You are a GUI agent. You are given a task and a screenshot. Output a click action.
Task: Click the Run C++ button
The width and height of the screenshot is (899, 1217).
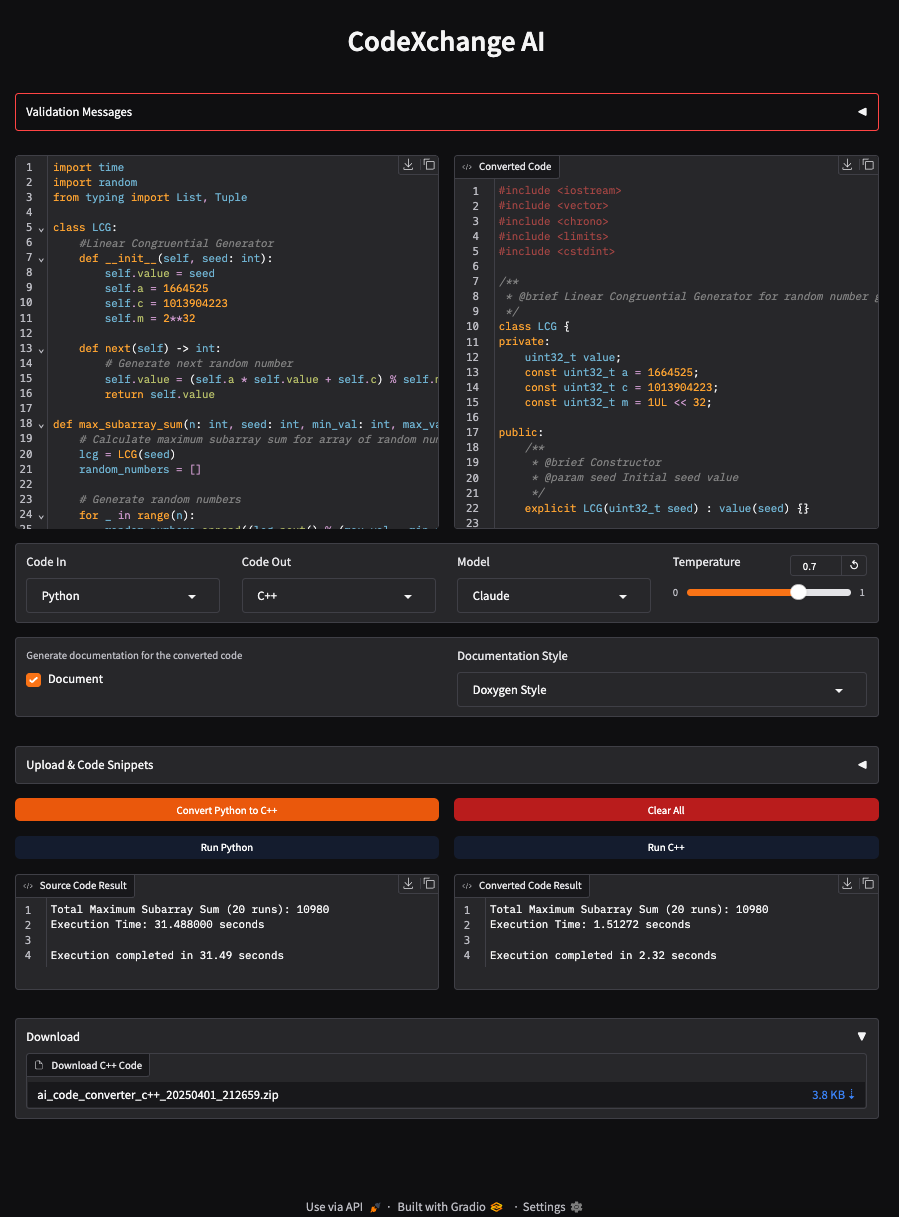pos(666,847)
